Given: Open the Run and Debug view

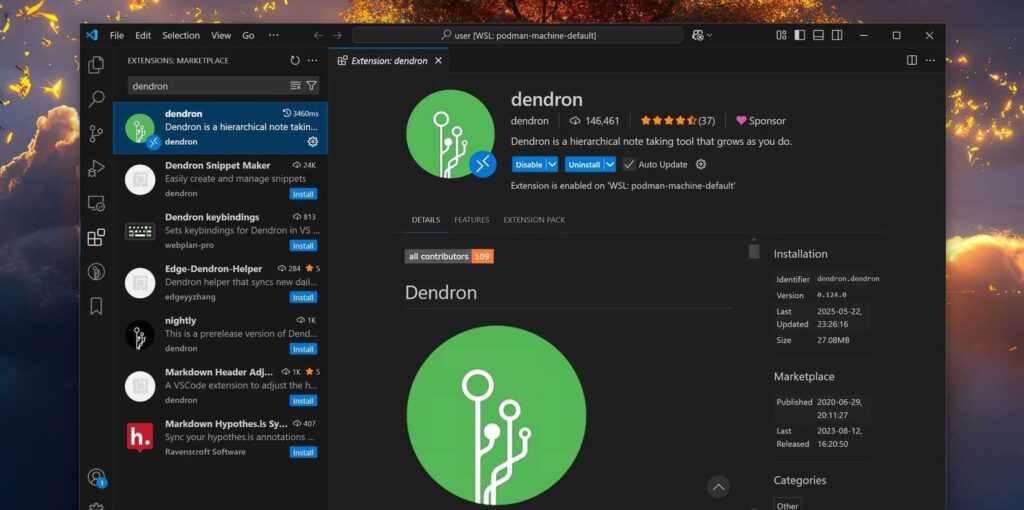Looking at the screenshot, I should click(x=96, y=168).
